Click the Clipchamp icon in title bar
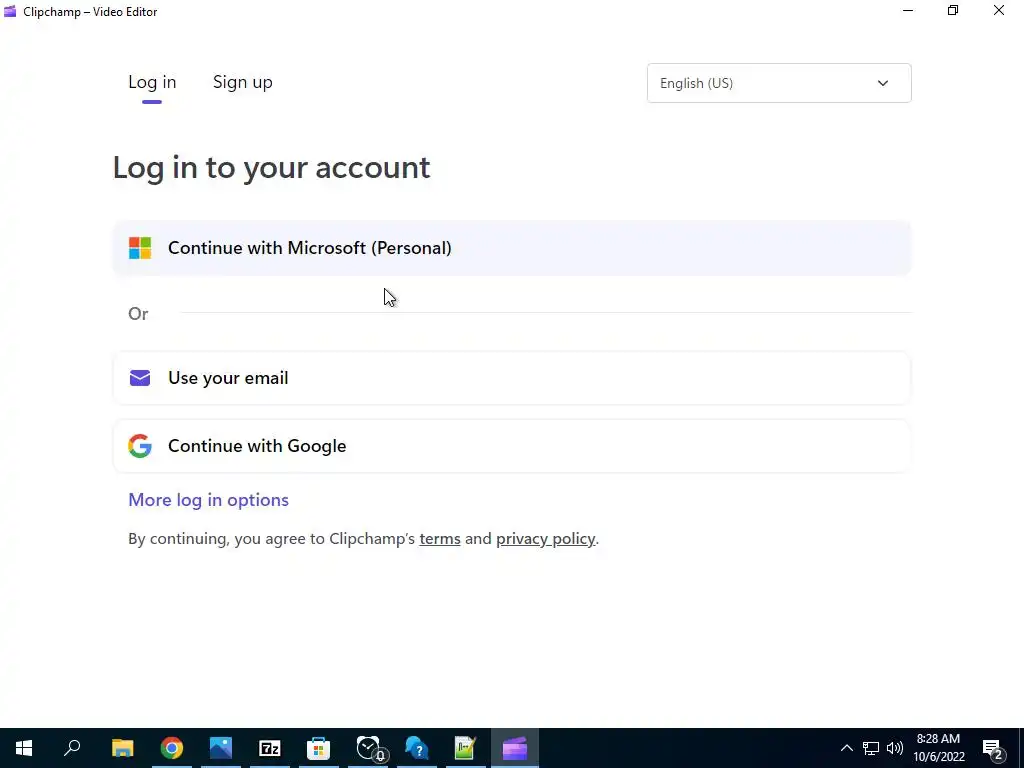 tap(10, 11)
